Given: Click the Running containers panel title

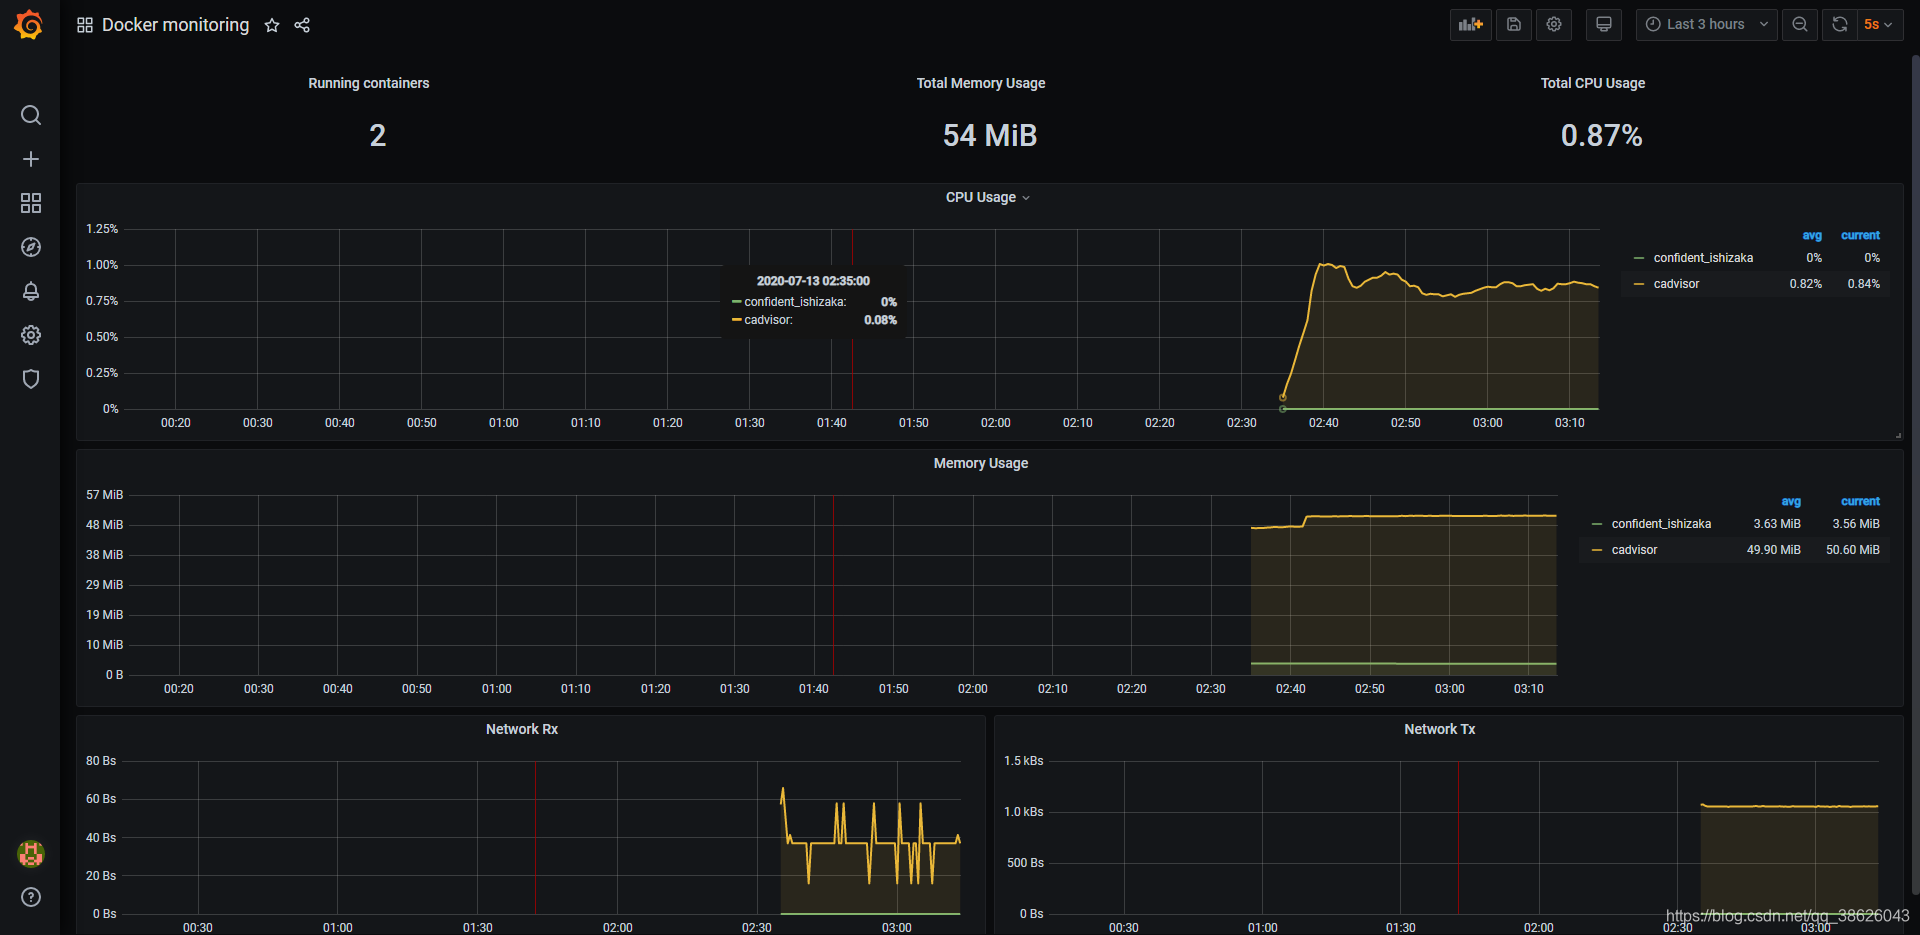Looking at the screenshot, I should [x=369, y=83].
